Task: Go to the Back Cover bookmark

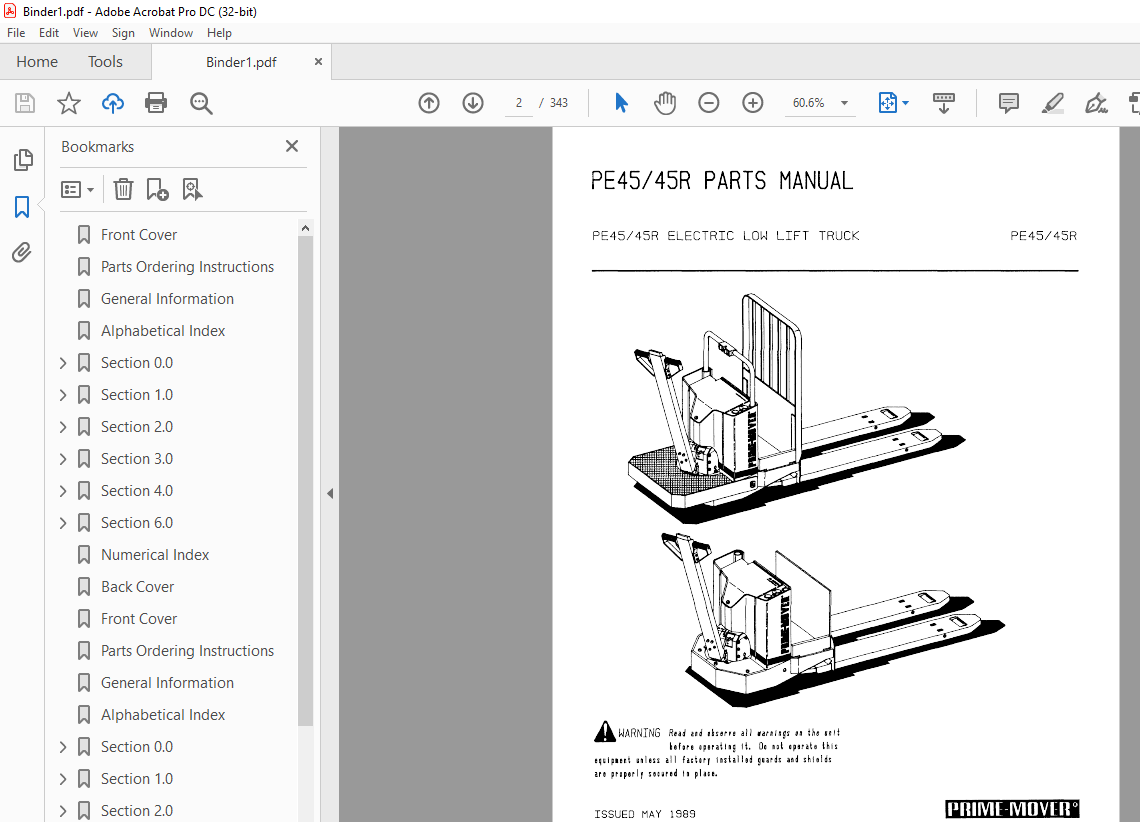Action: [x=137, y=587]
